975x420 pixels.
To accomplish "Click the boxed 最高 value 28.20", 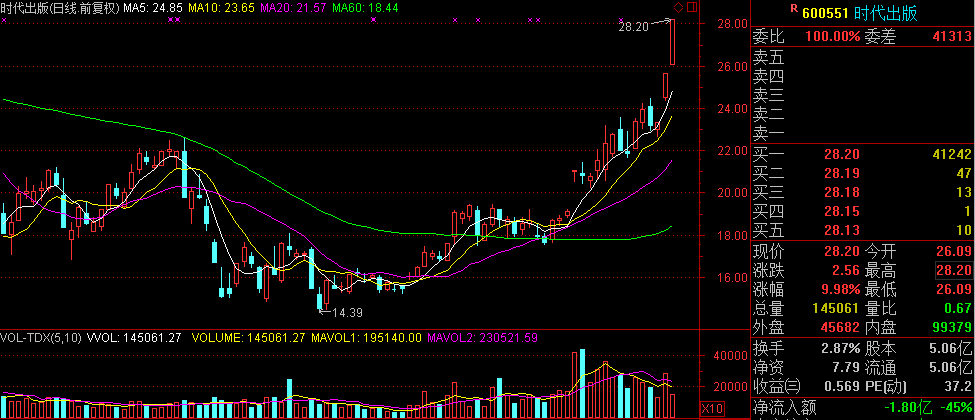I will [954, 271].
